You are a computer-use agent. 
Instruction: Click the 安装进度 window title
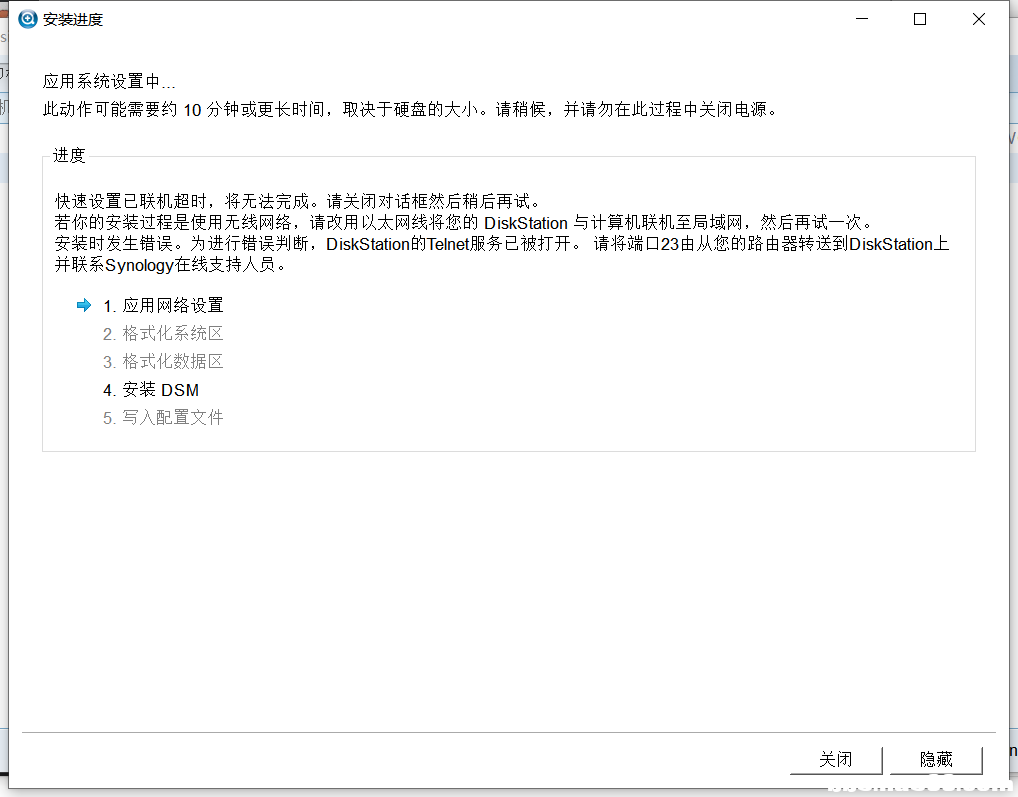[x=73, y=19]
